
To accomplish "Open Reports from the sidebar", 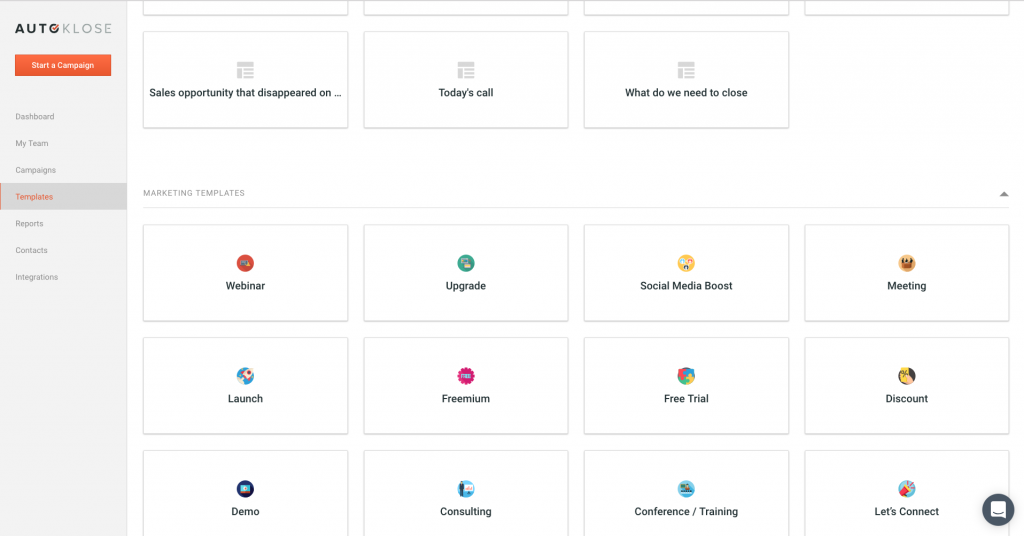I will (x=29, y=224).
